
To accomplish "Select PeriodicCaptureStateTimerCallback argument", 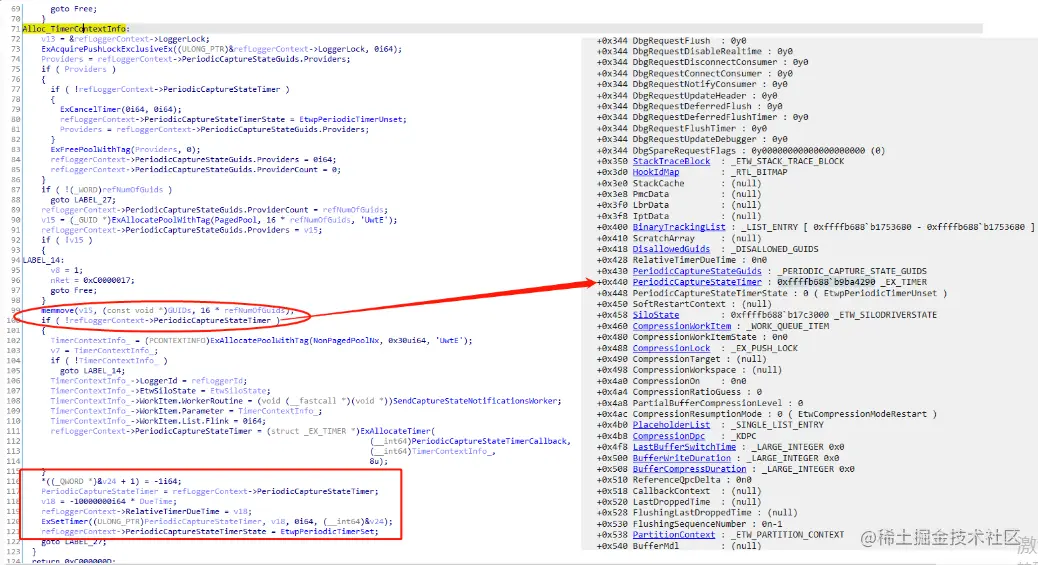I will point(489,441).
